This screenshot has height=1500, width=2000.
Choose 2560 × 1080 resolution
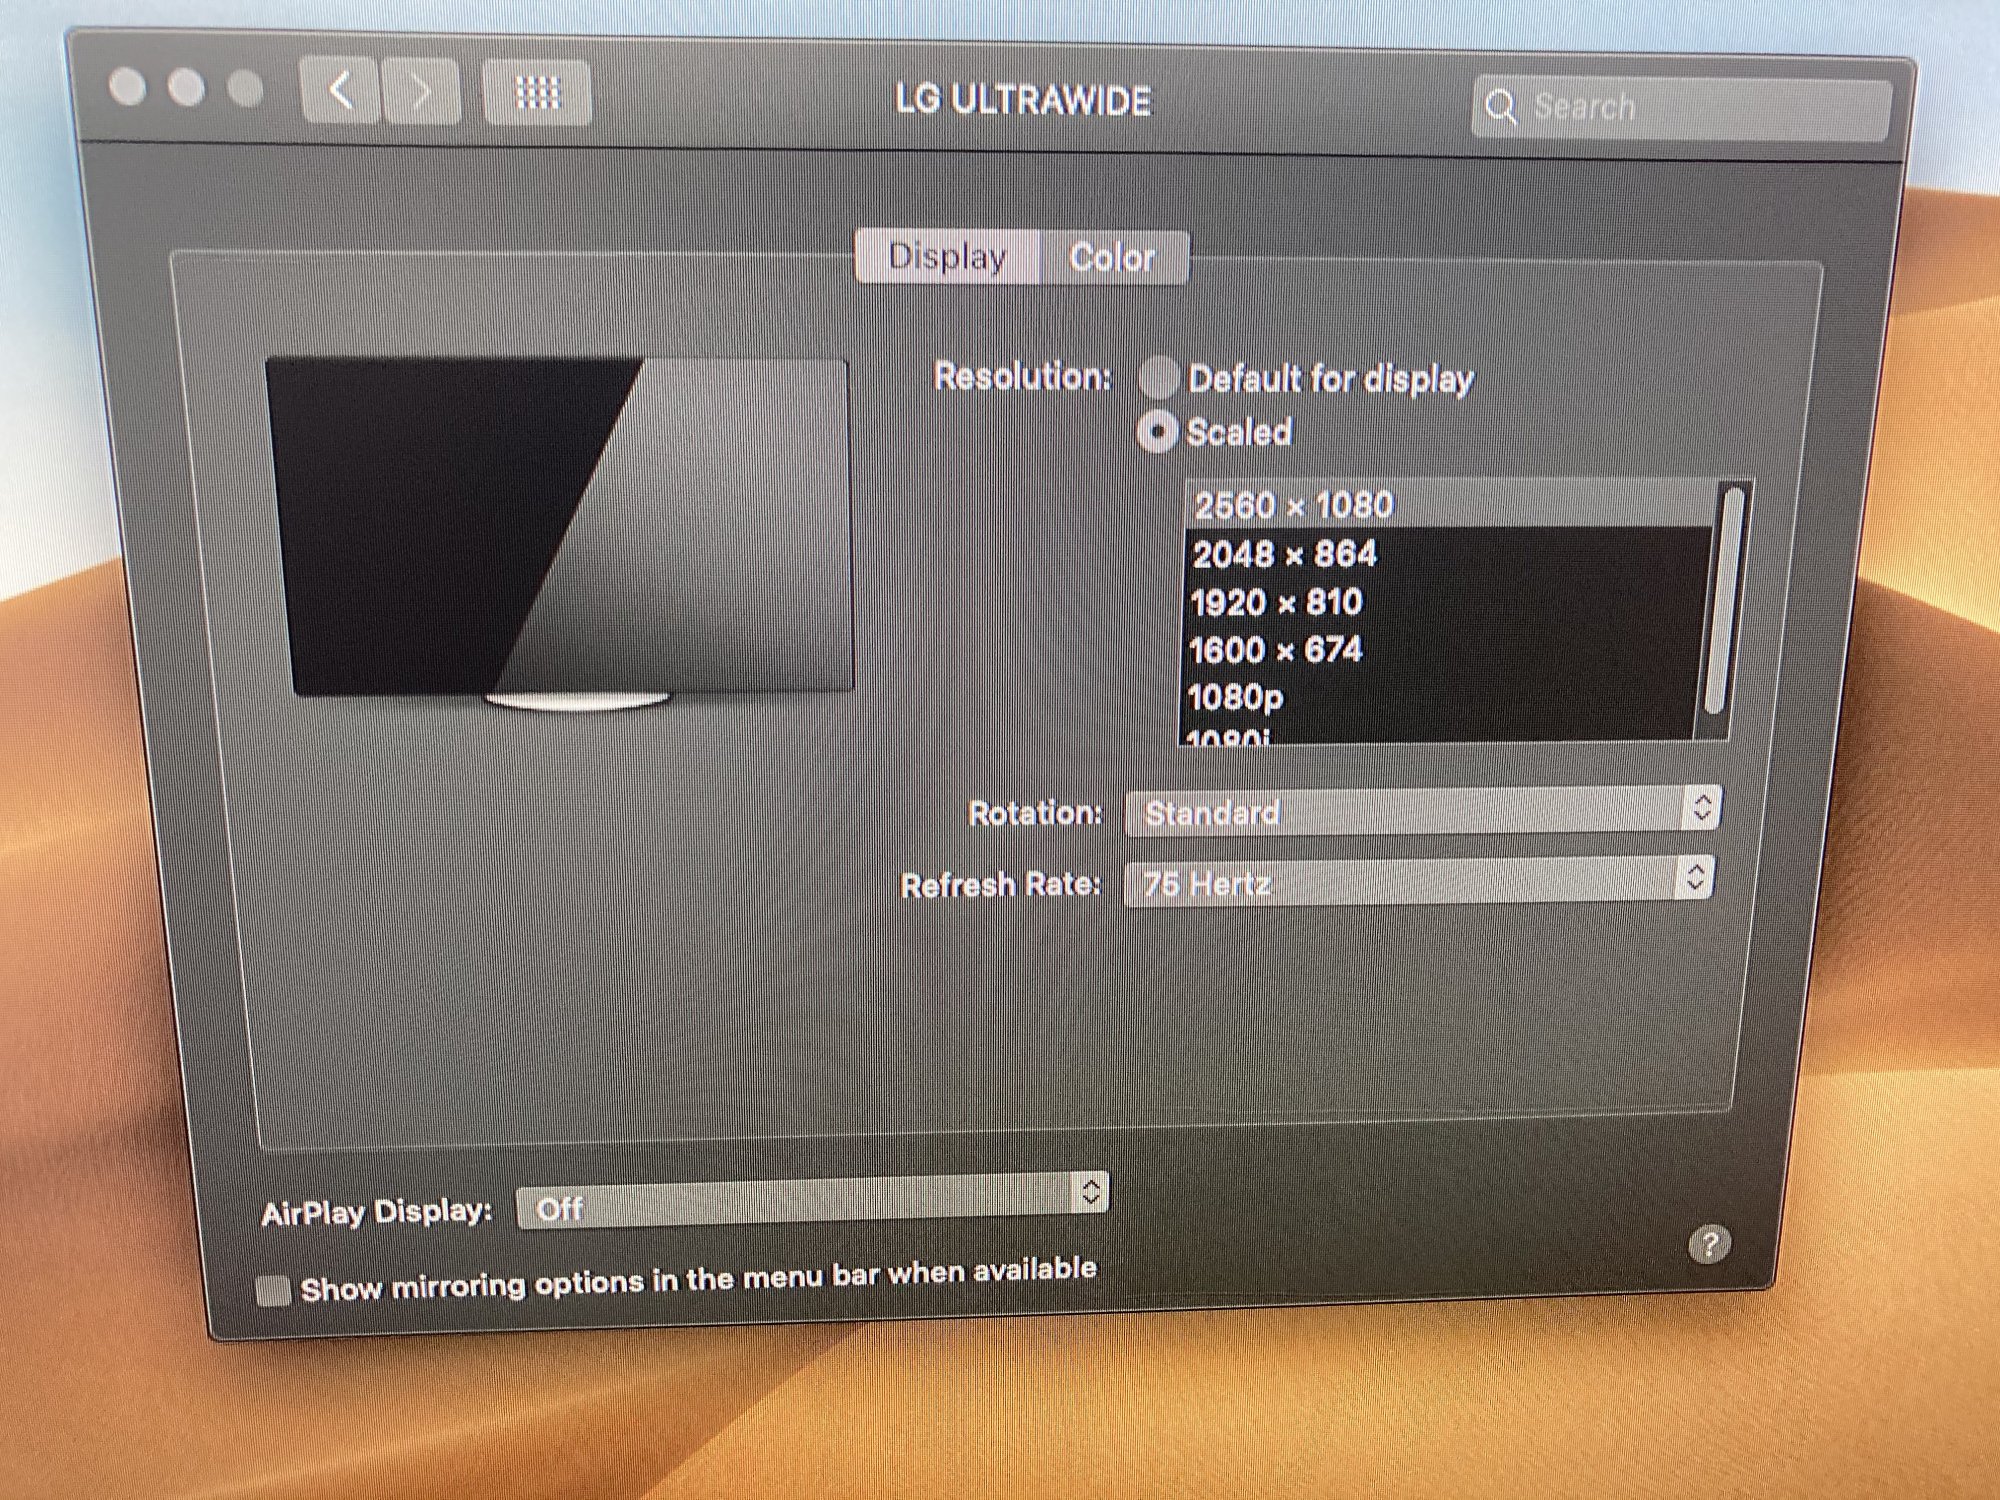[x=1450, y=505]
